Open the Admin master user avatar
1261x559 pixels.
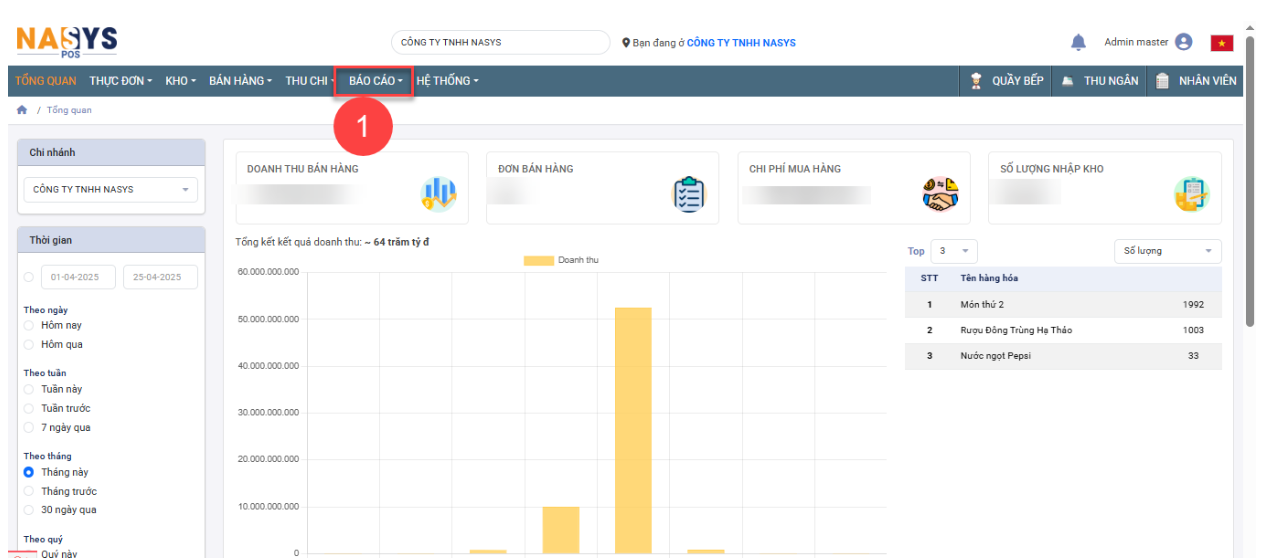click(x=1184, y=42)
